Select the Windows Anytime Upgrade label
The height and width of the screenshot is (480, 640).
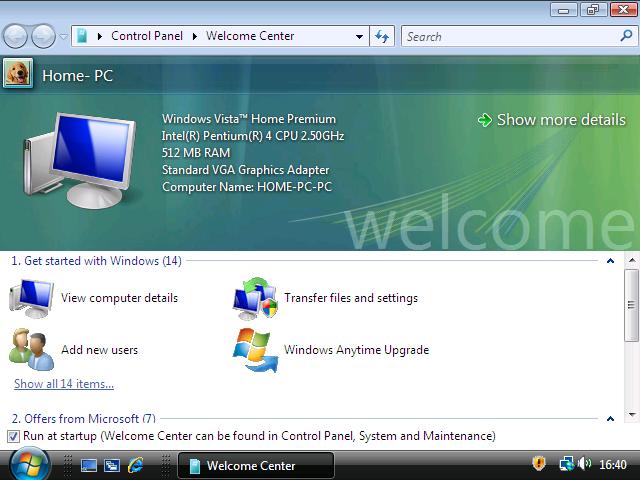pos(357,350)
